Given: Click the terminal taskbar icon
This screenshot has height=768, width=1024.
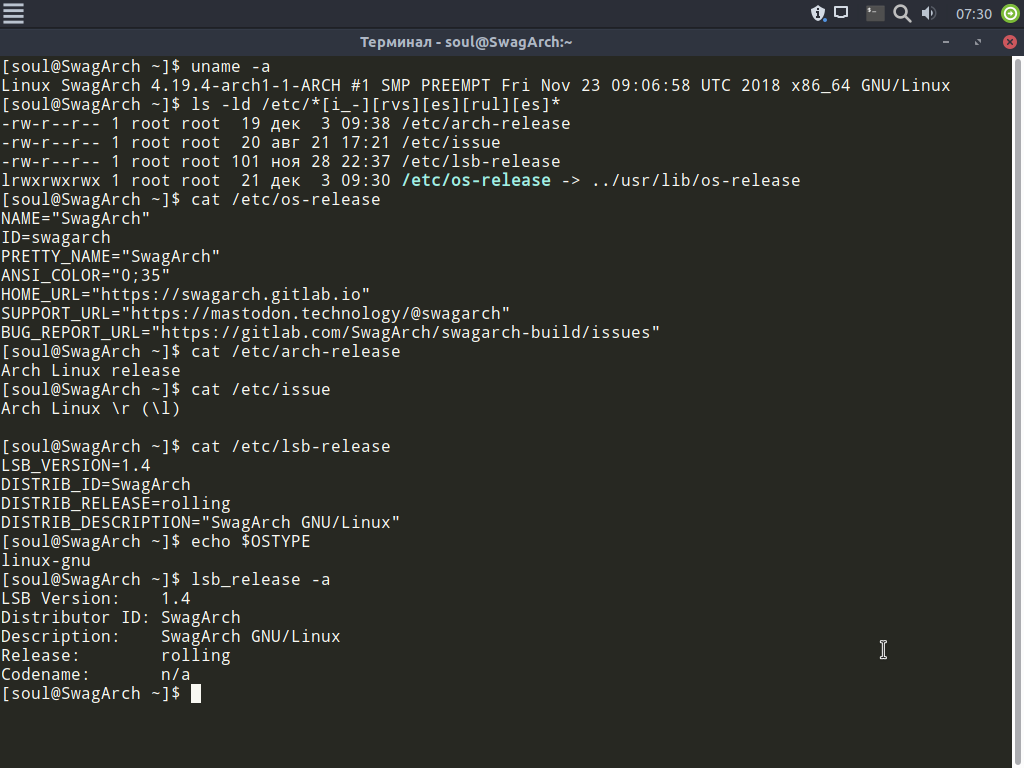Looking at the screenshot, I should pyautogui.click(x=874, y=13).
